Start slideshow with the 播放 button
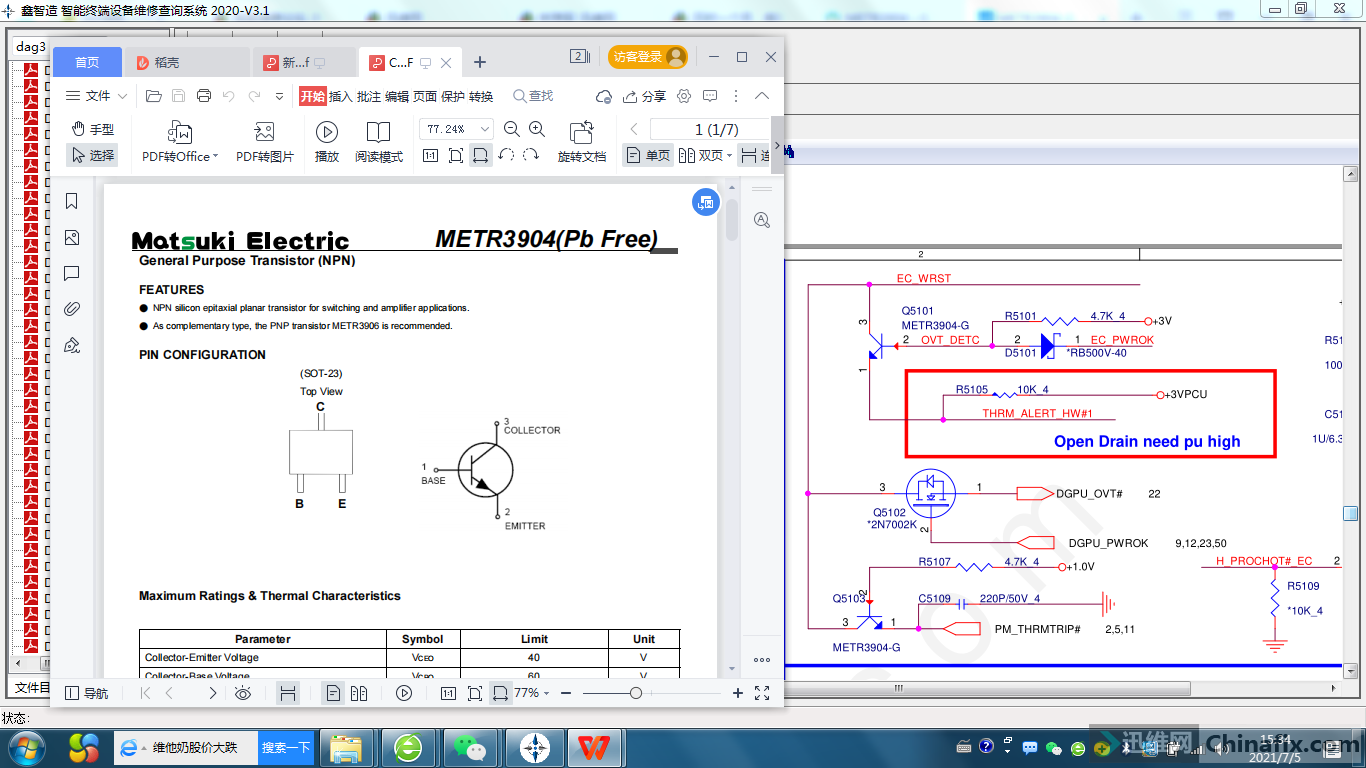Screen dimensions: 1366x768 tap(327, 142)
